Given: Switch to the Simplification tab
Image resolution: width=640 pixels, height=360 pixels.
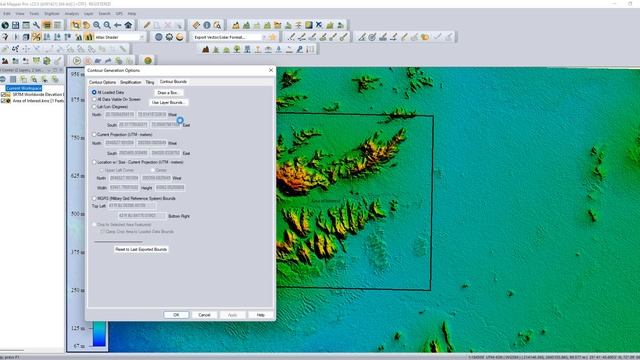Looking at the screenshot, I should pos(131,82).
